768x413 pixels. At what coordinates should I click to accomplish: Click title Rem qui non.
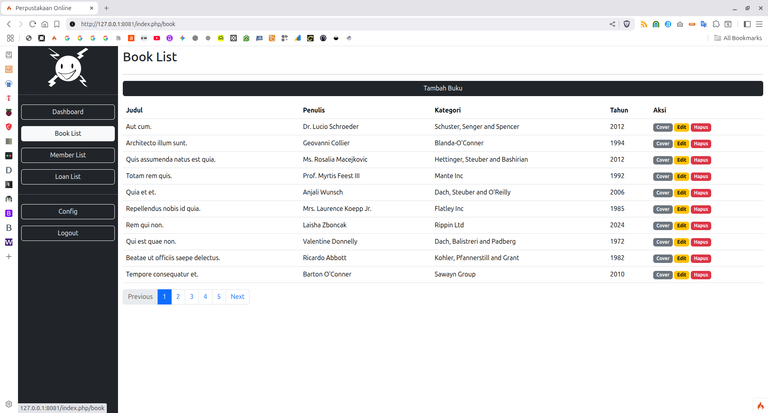click(145, 225)
